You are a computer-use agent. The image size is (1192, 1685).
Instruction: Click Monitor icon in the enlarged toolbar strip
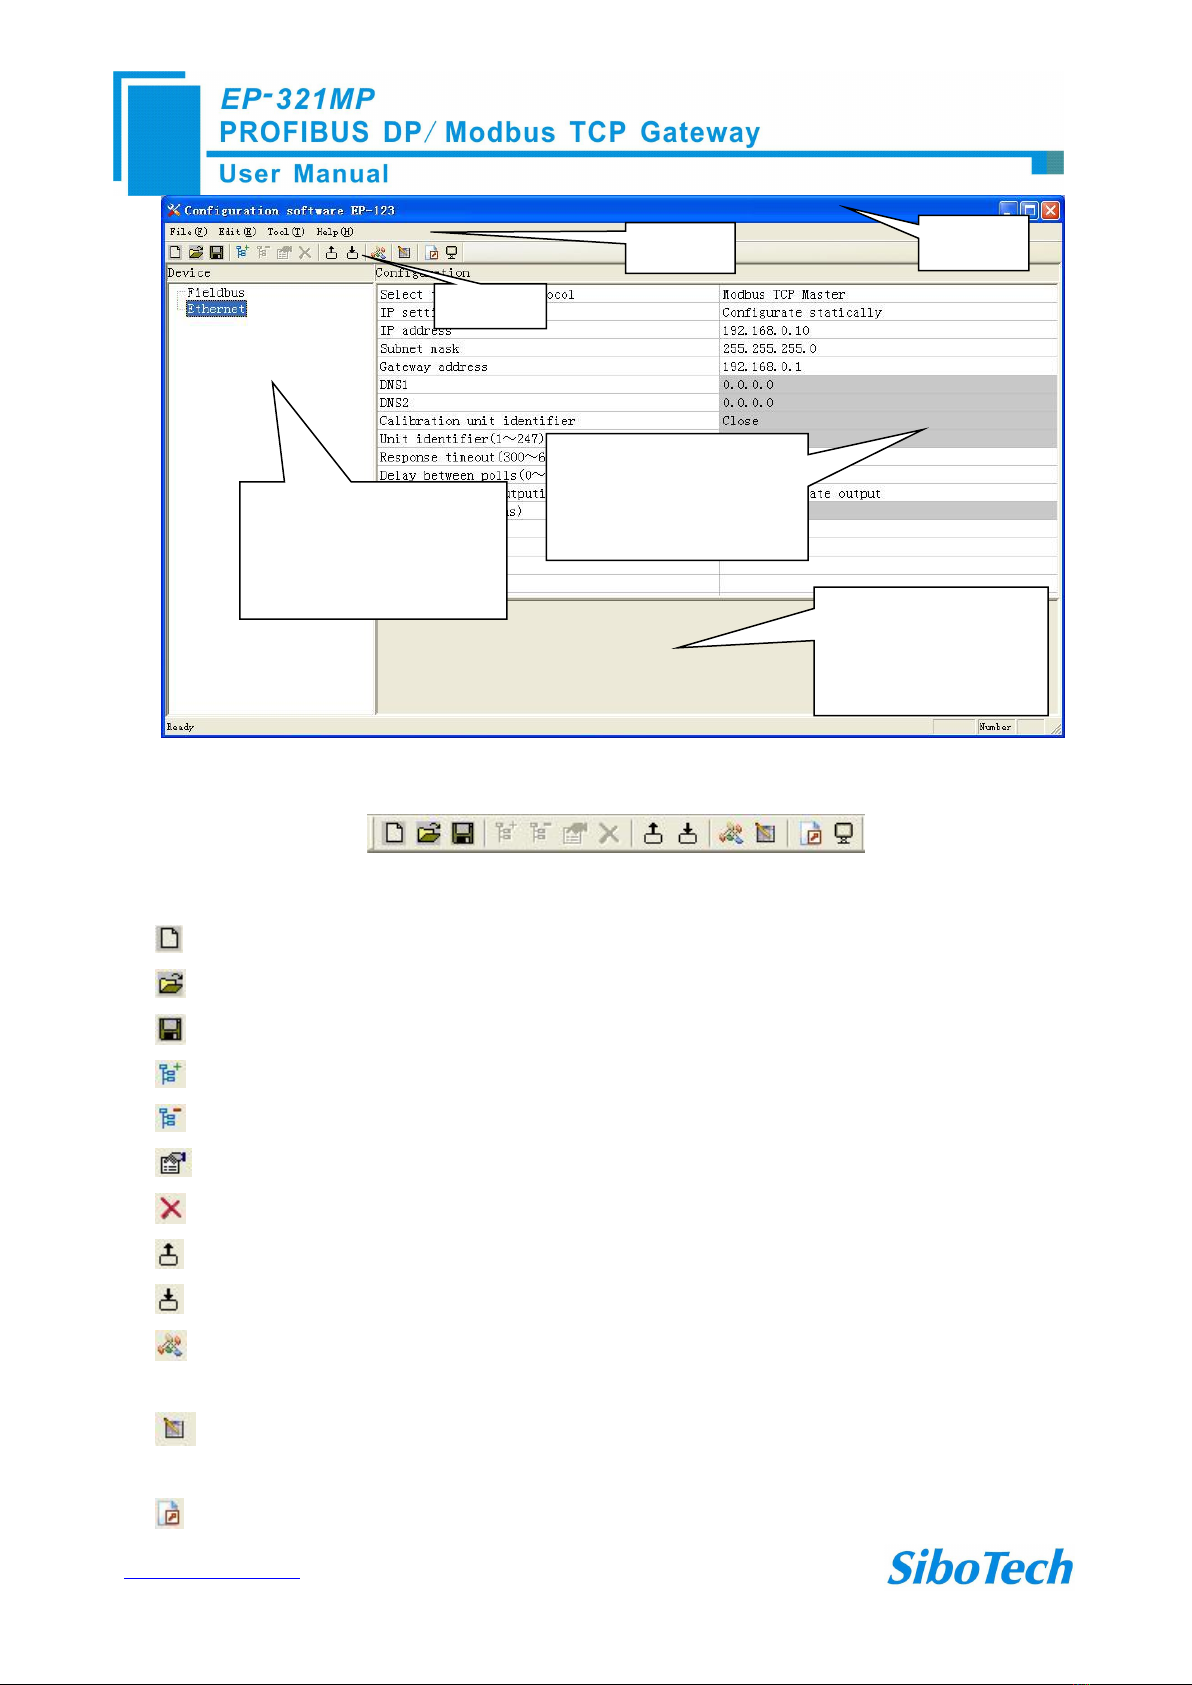click(x=844, y=833)
